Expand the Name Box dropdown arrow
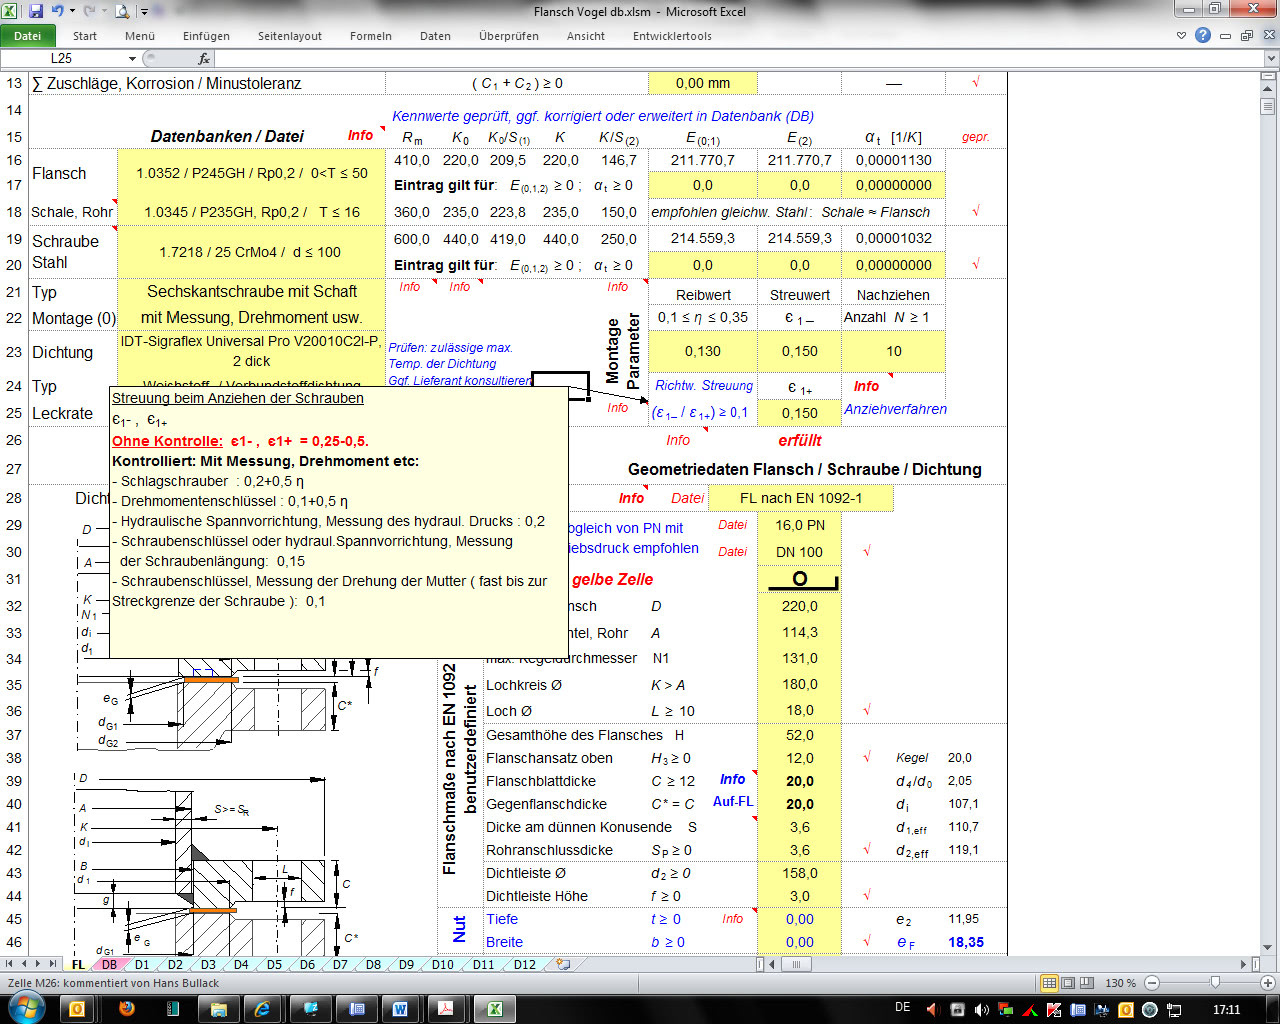Image resolution: width=1280 pixels, height=1024 pixels. point(133,59)
